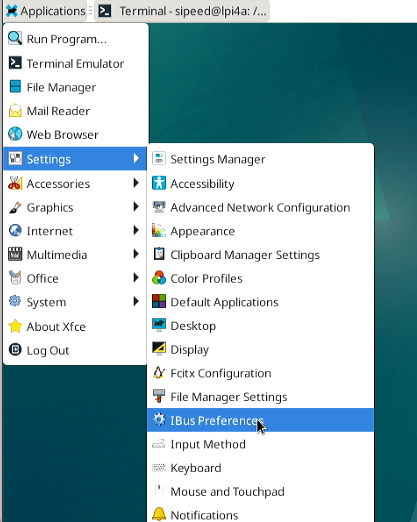Choose Log Out from Applications menu
This screenshot has width=417, height=522.
click(x=75, y=350)
